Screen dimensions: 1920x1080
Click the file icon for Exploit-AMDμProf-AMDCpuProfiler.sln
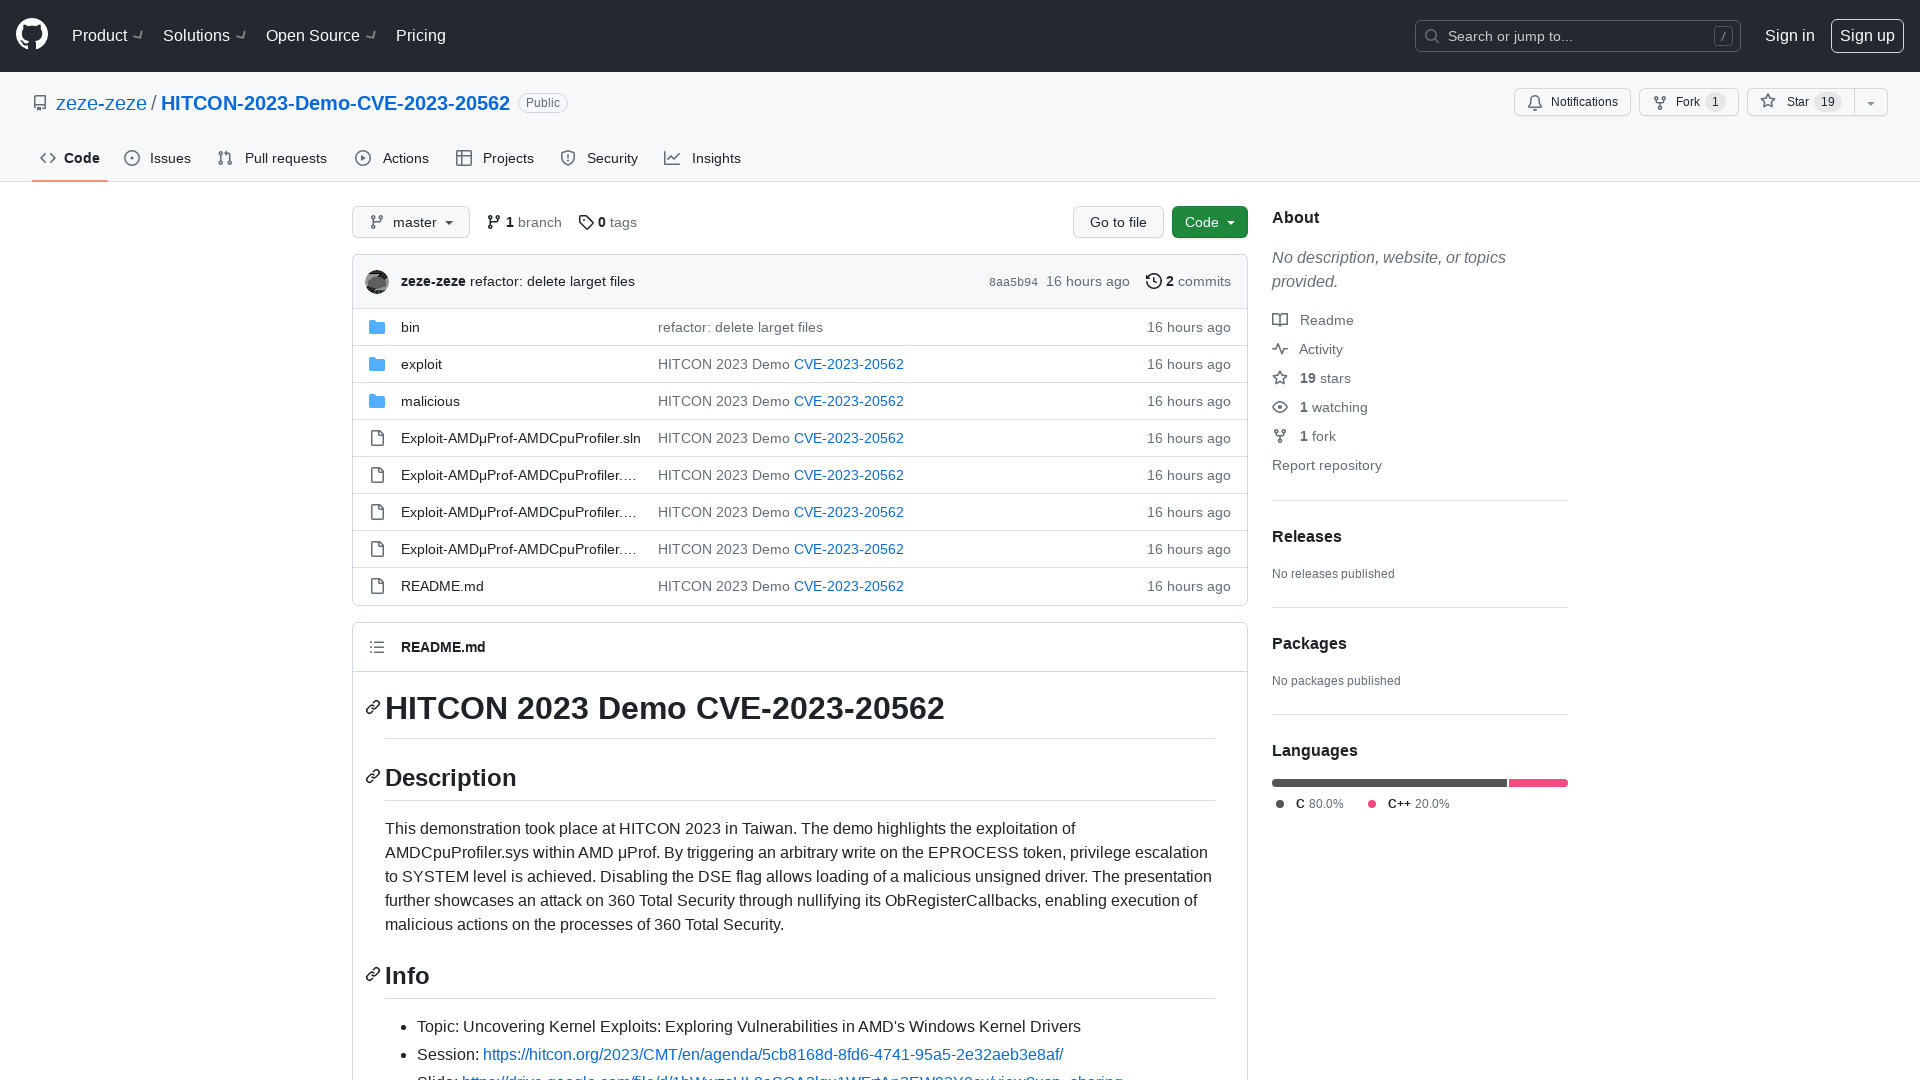[377, 438]
